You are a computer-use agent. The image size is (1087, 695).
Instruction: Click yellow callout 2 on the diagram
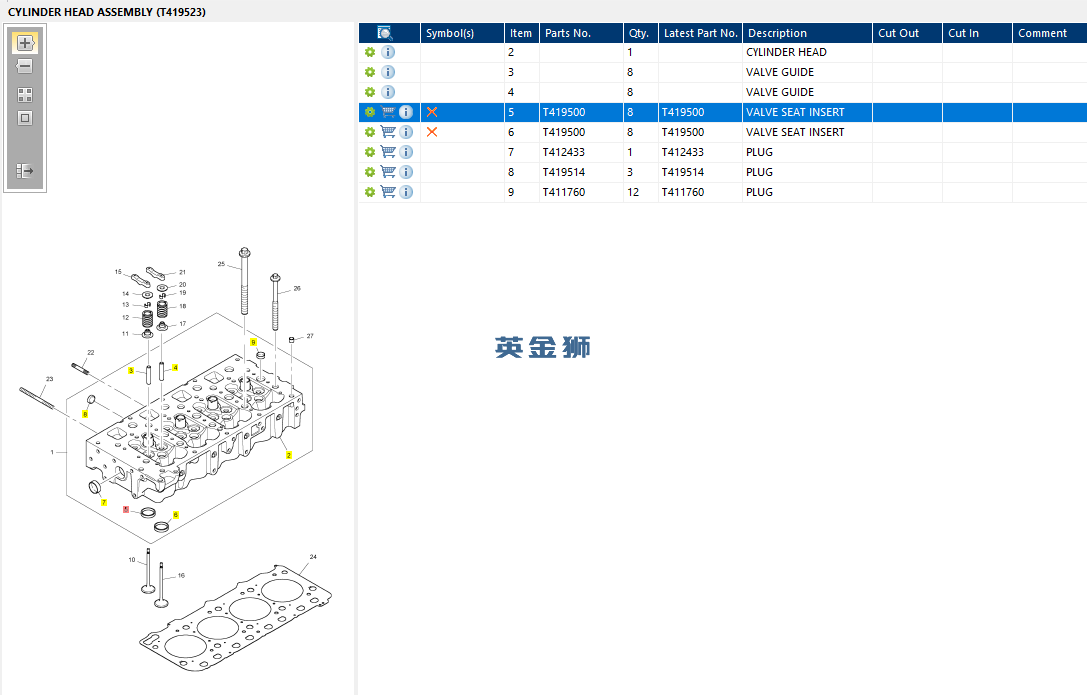point(289,455)
